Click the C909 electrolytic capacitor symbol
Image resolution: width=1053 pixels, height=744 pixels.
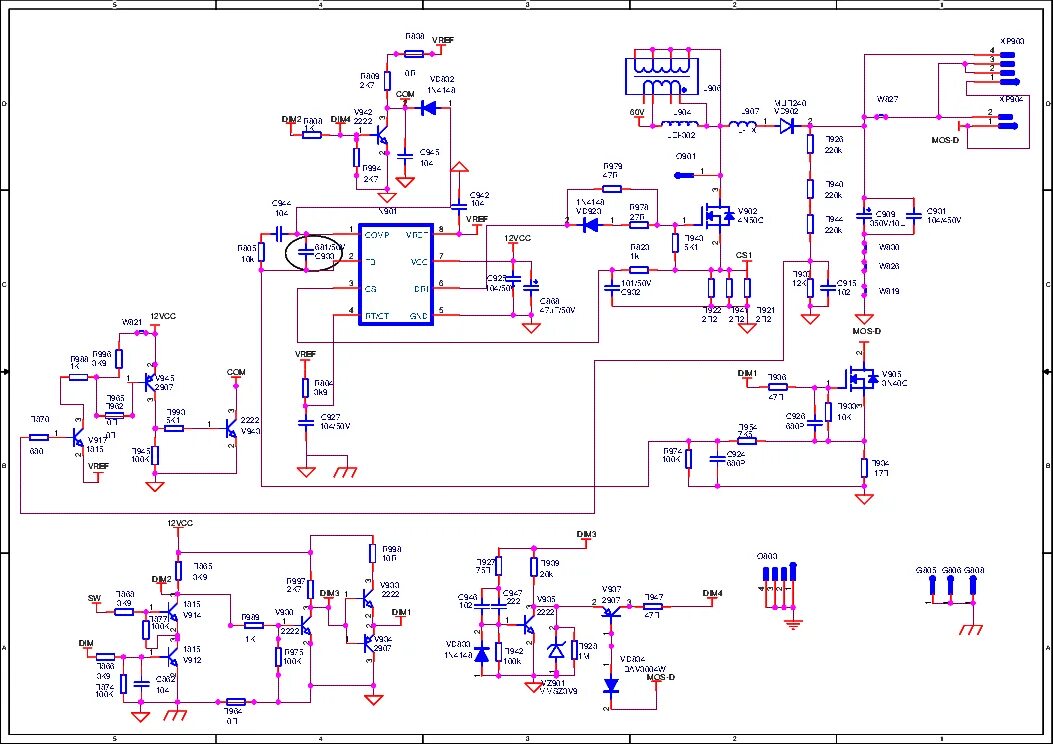point(864,216)
